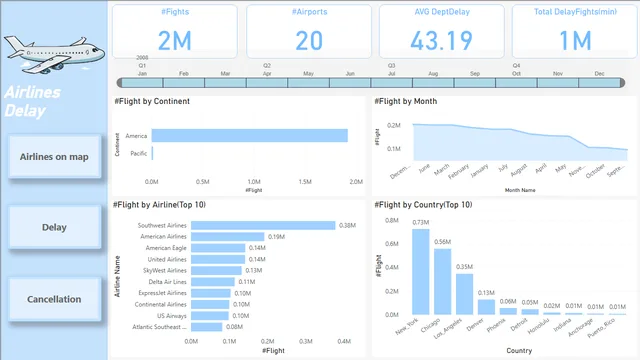Click the #Flight by Airline(Top 10) title

tap(160, 205)
